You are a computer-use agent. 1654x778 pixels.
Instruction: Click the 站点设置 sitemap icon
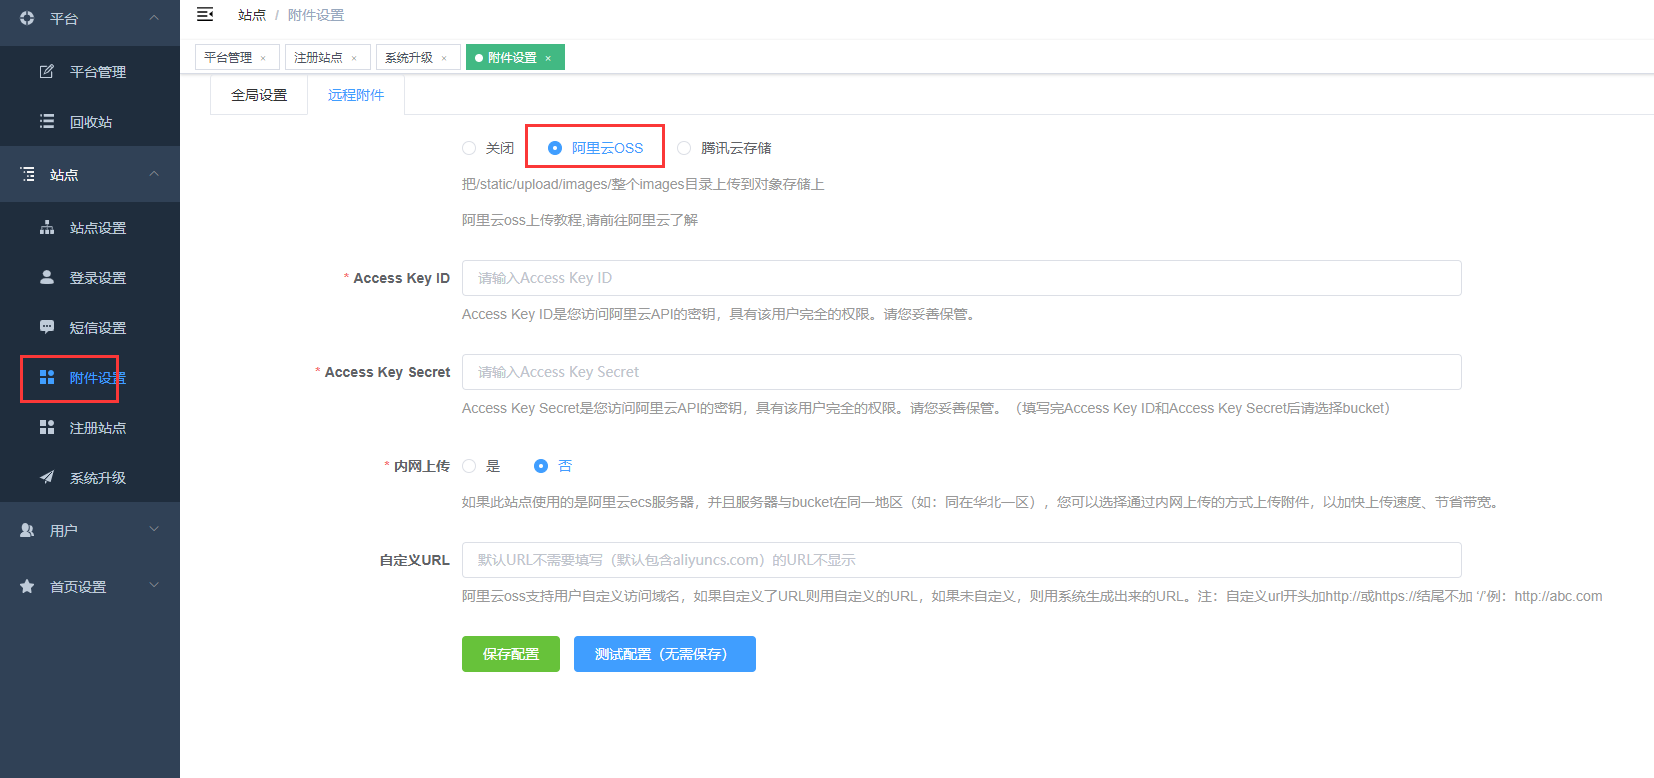47,228
